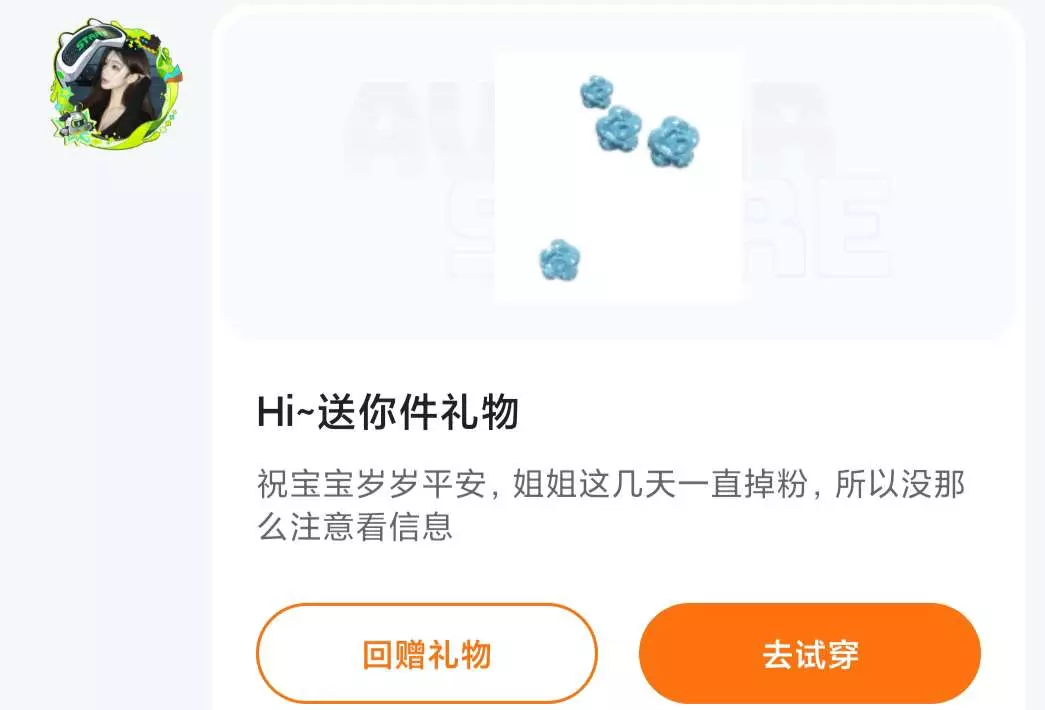Tap the VR headset decoration on avatar frame
The image size is (1045, 710).
(90, 48)
